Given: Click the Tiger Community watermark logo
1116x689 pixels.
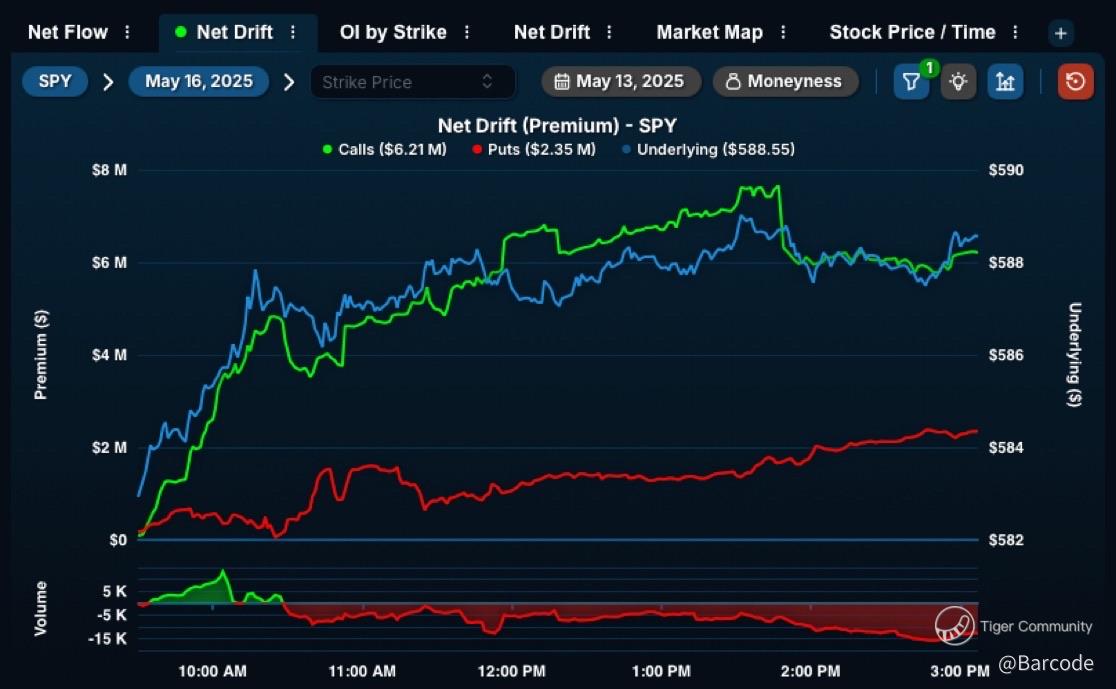Looking at the screenshot, I should (954, 626).
